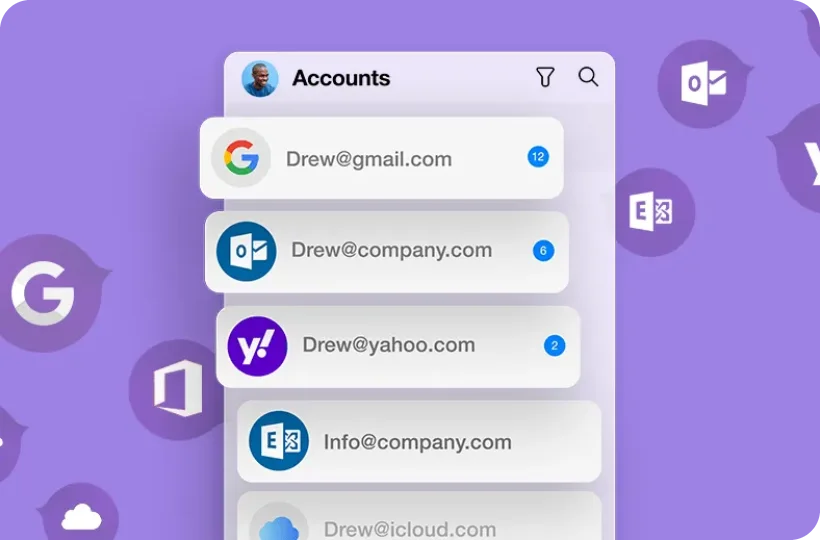Open the filter funnel icon in Accounts header
820x540 pixels.
545,77
